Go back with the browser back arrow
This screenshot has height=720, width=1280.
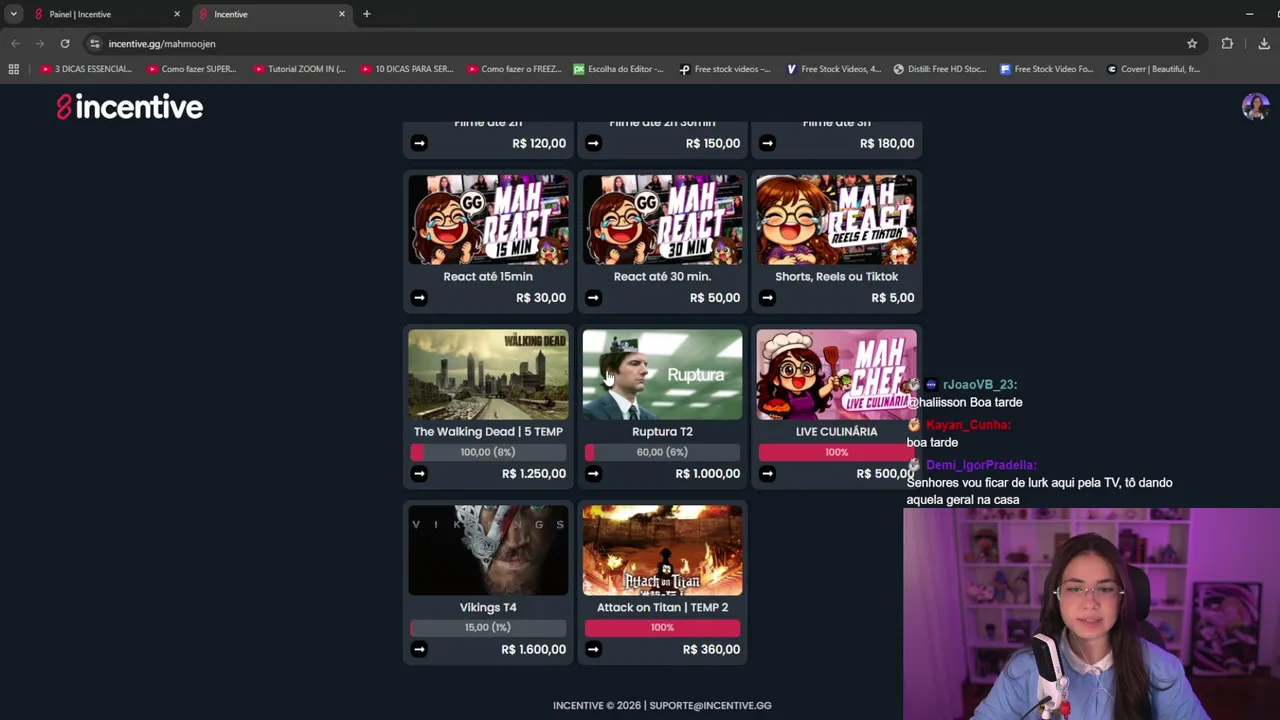pyautogui.click(x=15, y=44)
